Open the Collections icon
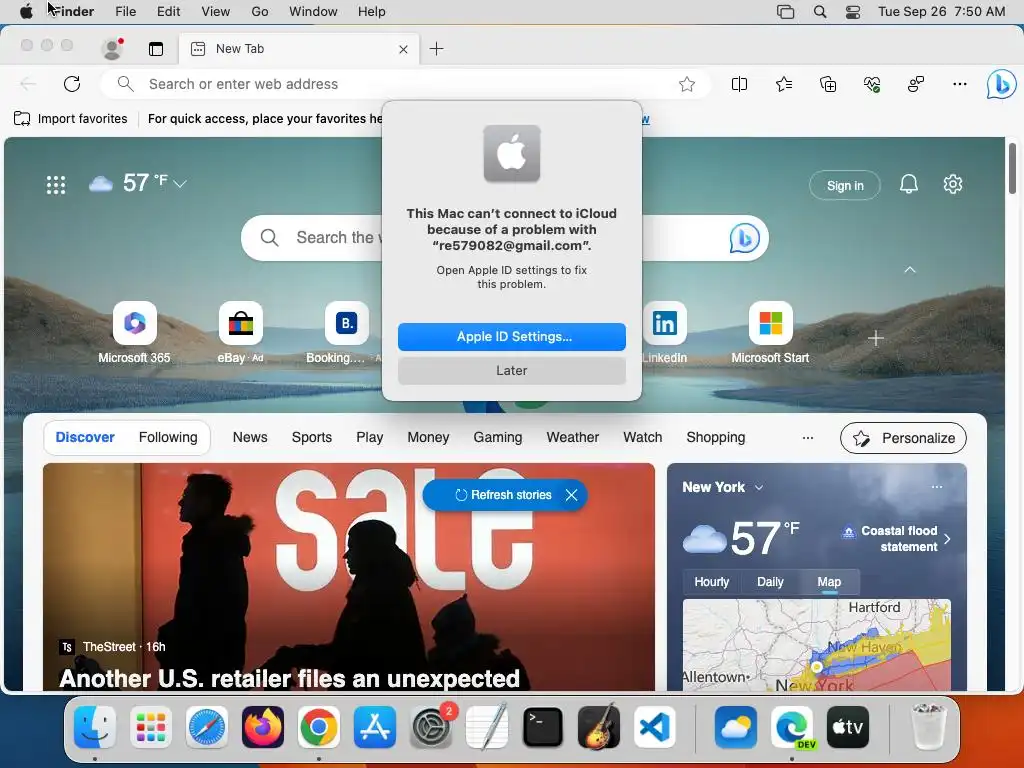Viewport: 1024px width, 768px height. tap(827, 84)
